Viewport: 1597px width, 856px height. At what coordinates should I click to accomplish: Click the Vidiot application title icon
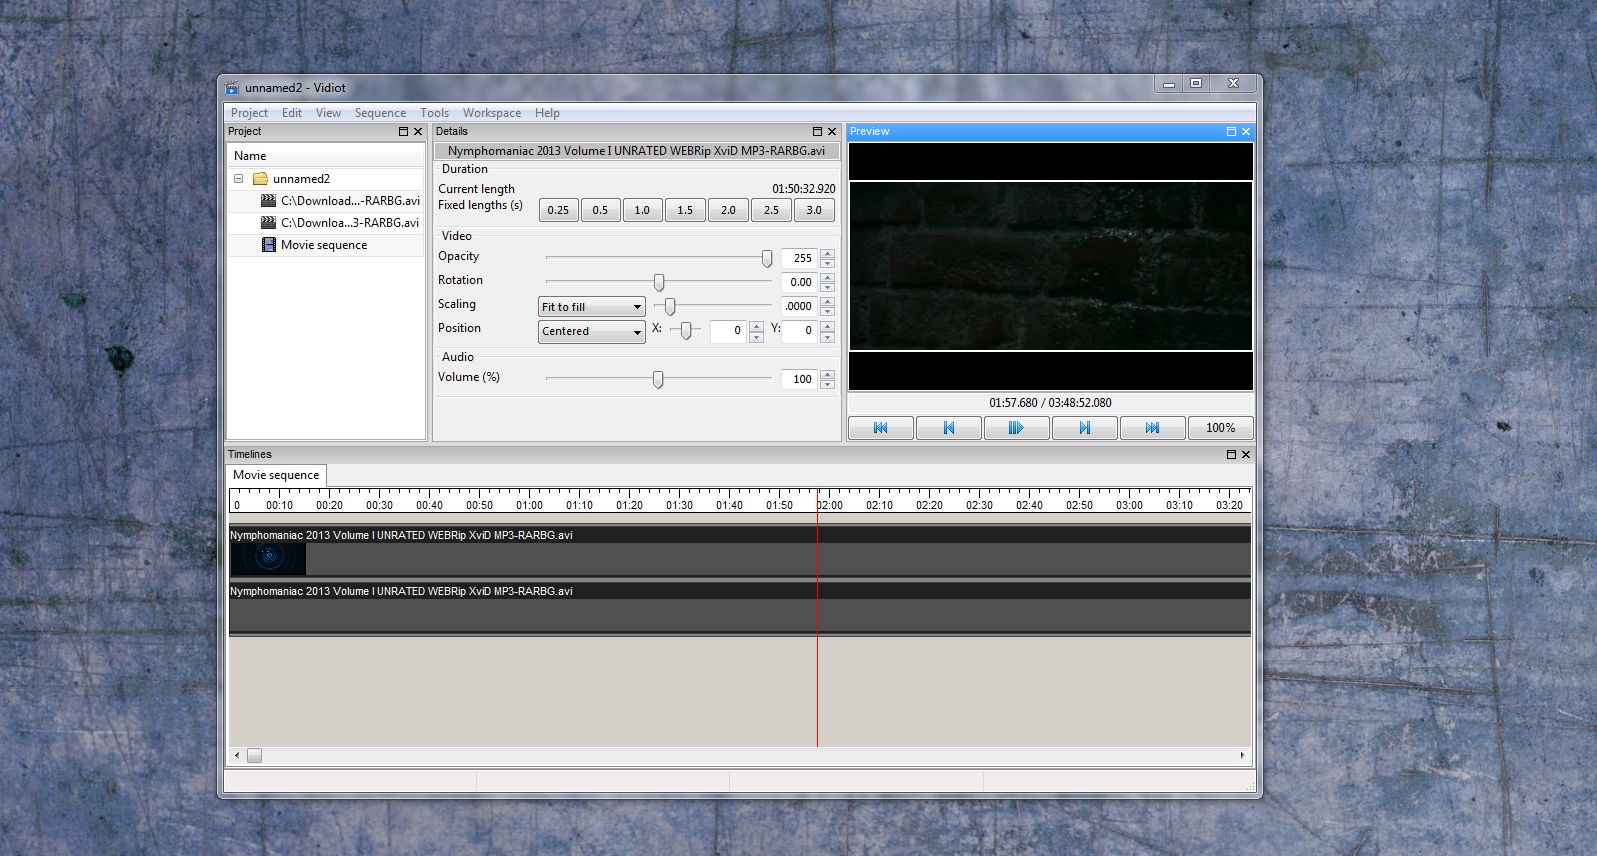pyautogui.click(x=232, y=88)
